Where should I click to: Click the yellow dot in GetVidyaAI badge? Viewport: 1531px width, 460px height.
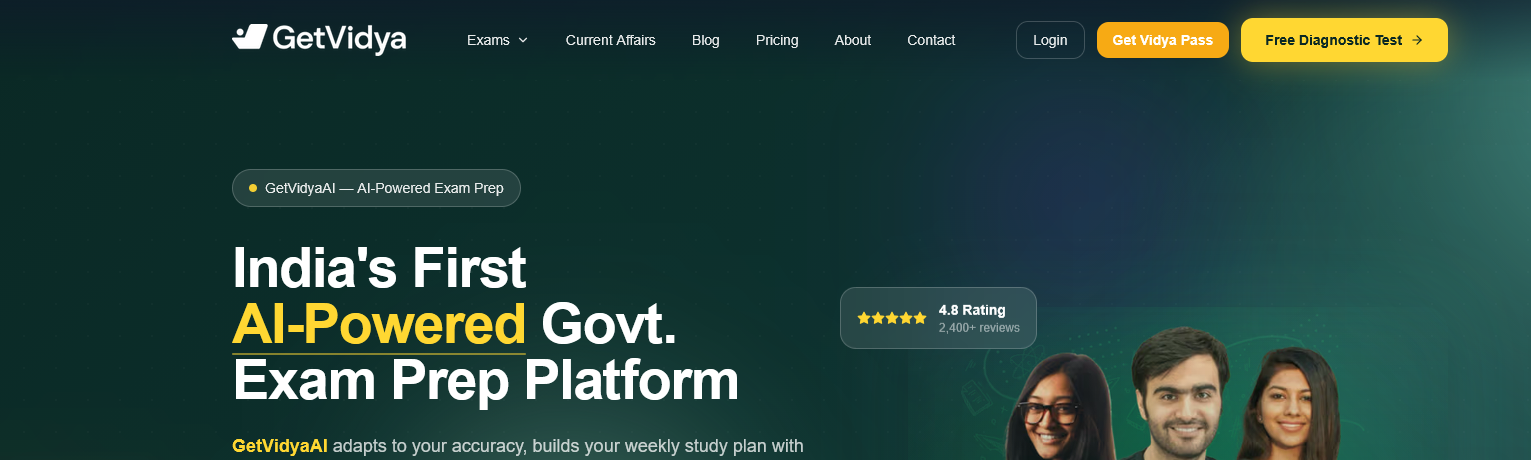[253, 188]
